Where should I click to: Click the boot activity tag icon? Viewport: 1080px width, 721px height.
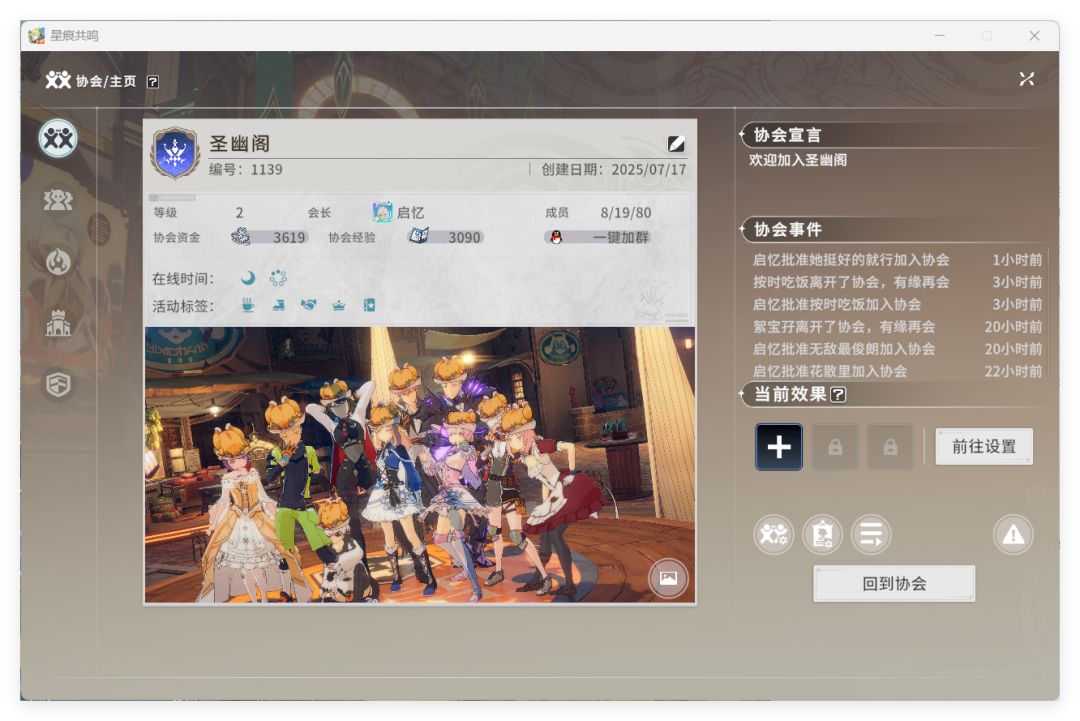point(278,305)
